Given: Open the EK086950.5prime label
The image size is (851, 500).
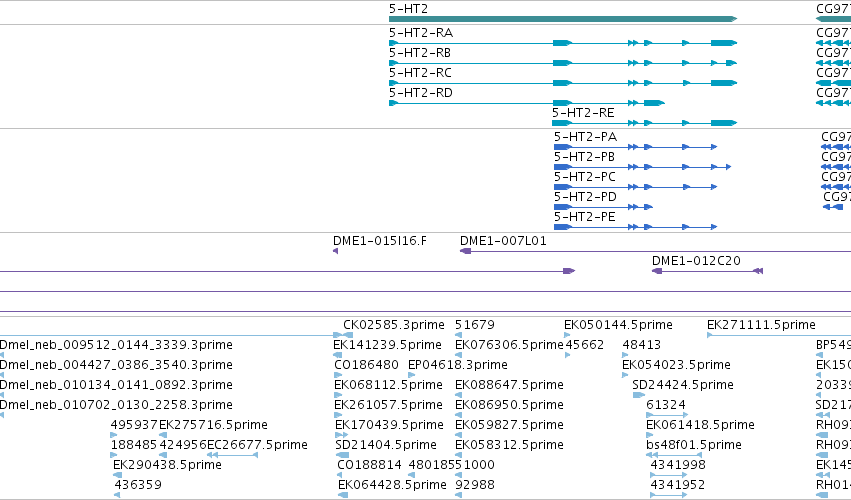Looking at the screenshot, I should (x=509, y=406).
